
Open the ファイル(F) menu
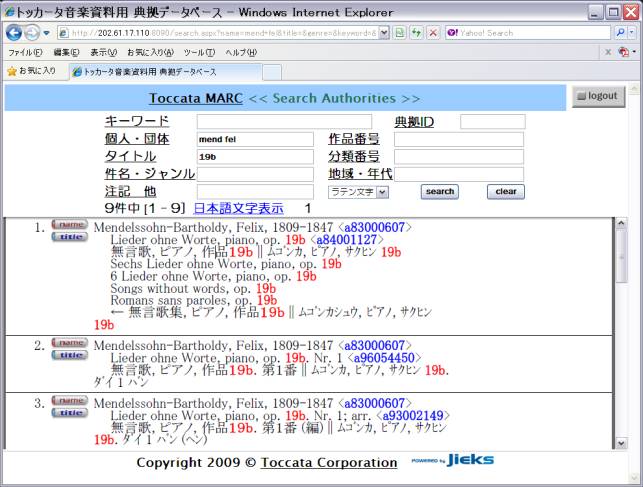[x=25, y=52]
